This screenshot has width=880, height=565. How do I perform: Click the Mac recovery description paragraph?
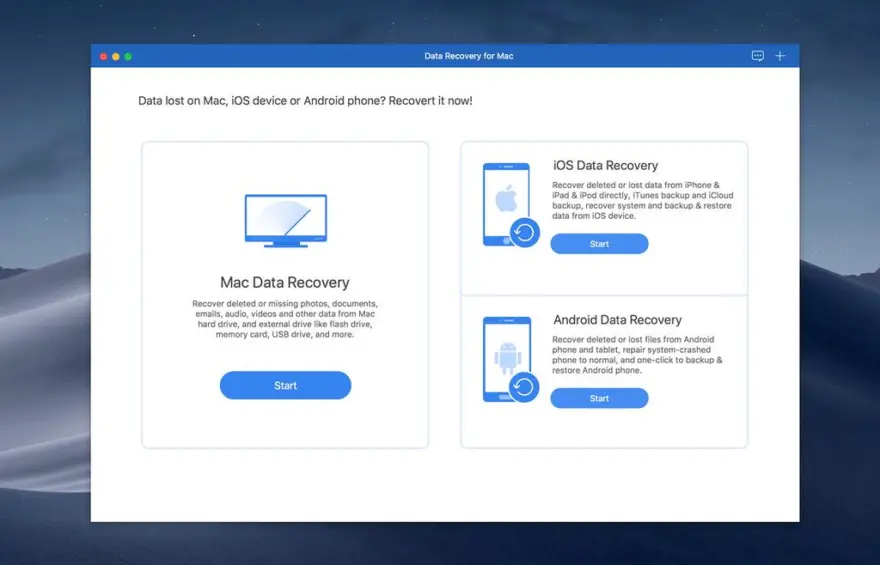(x=285, y=319)
